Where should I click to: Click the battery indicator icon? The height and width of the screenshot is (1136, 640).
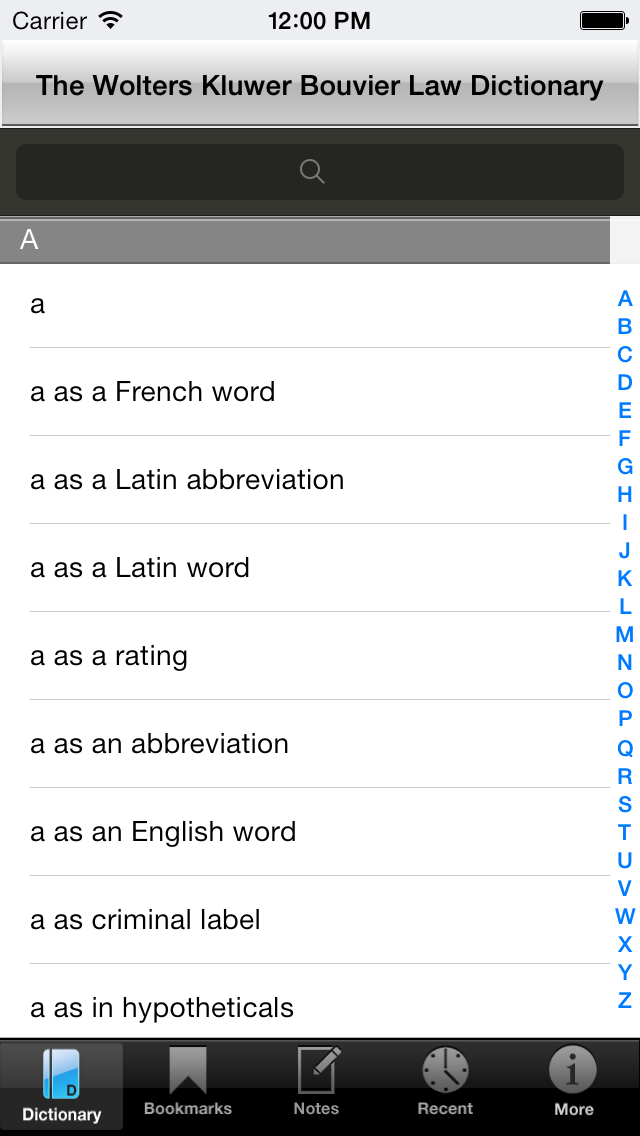coord(603,20)
